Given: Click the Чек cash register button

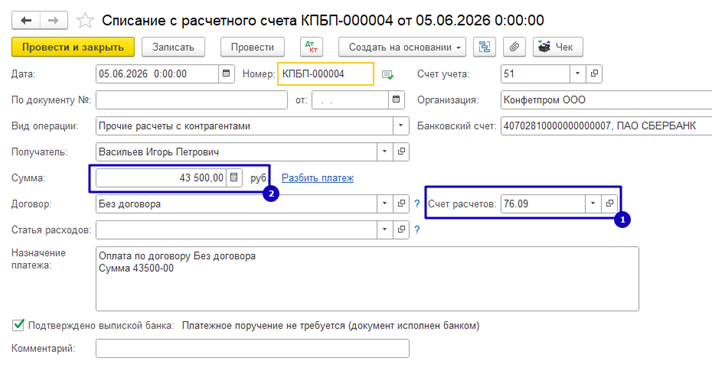Looking at the screenshot, I should point(557,47).
